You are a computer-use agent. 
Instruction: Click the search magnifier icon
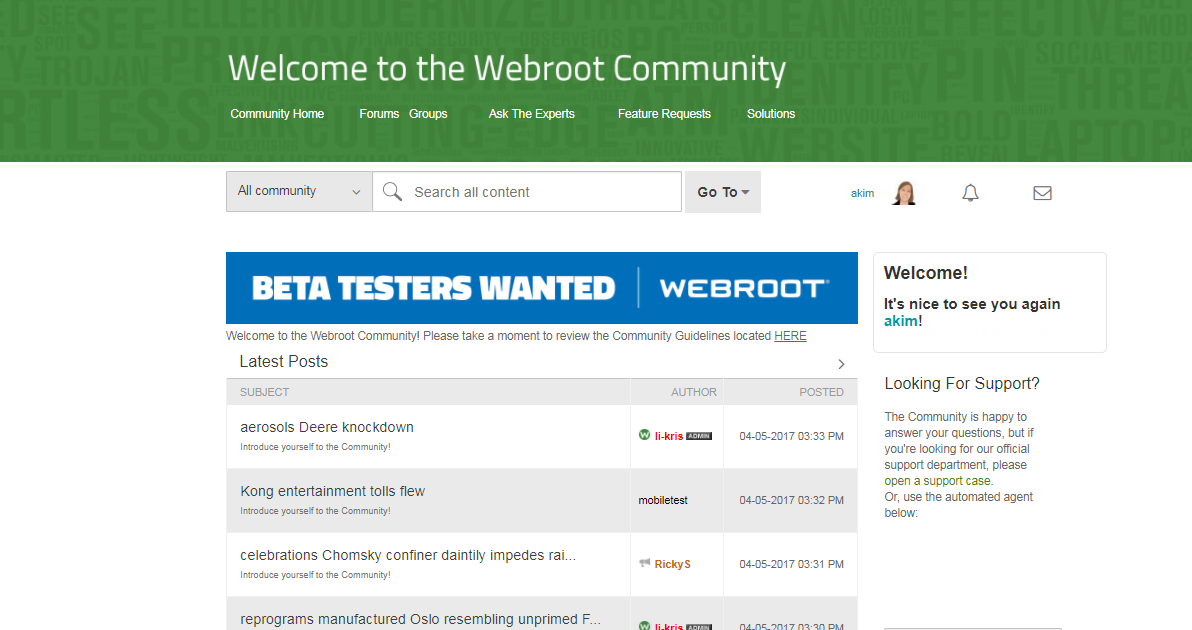point(392,192)
